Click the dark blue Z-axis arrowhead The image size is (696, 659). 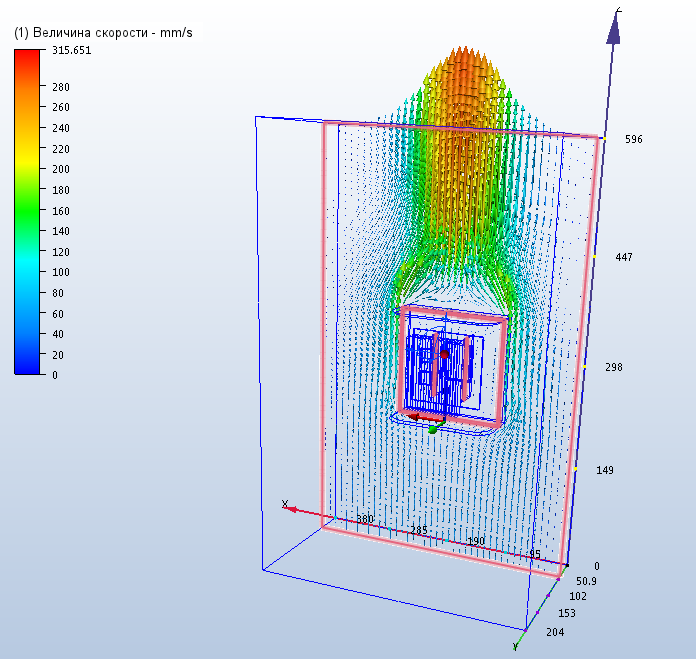[x=614, y=28]
